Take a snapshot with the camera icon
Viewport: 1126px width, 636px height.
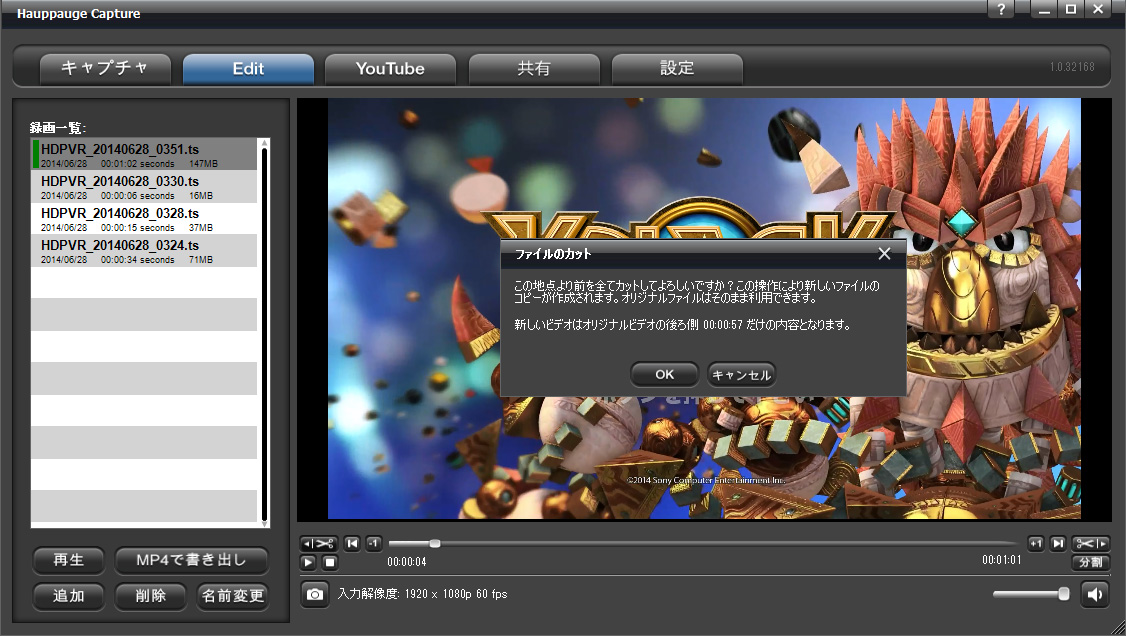point(315,594)
